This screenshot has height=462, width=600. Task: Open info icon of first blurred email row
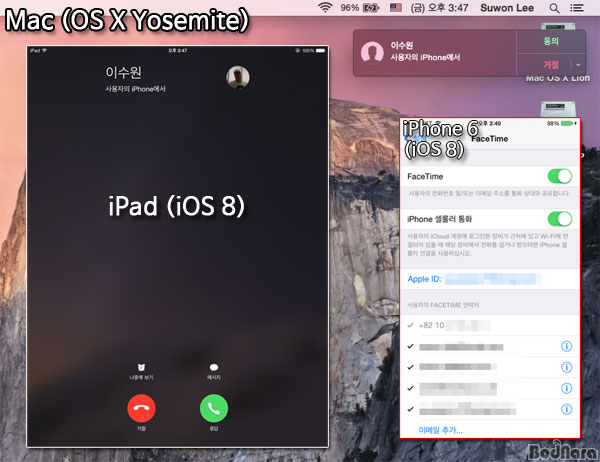point(566,346)
